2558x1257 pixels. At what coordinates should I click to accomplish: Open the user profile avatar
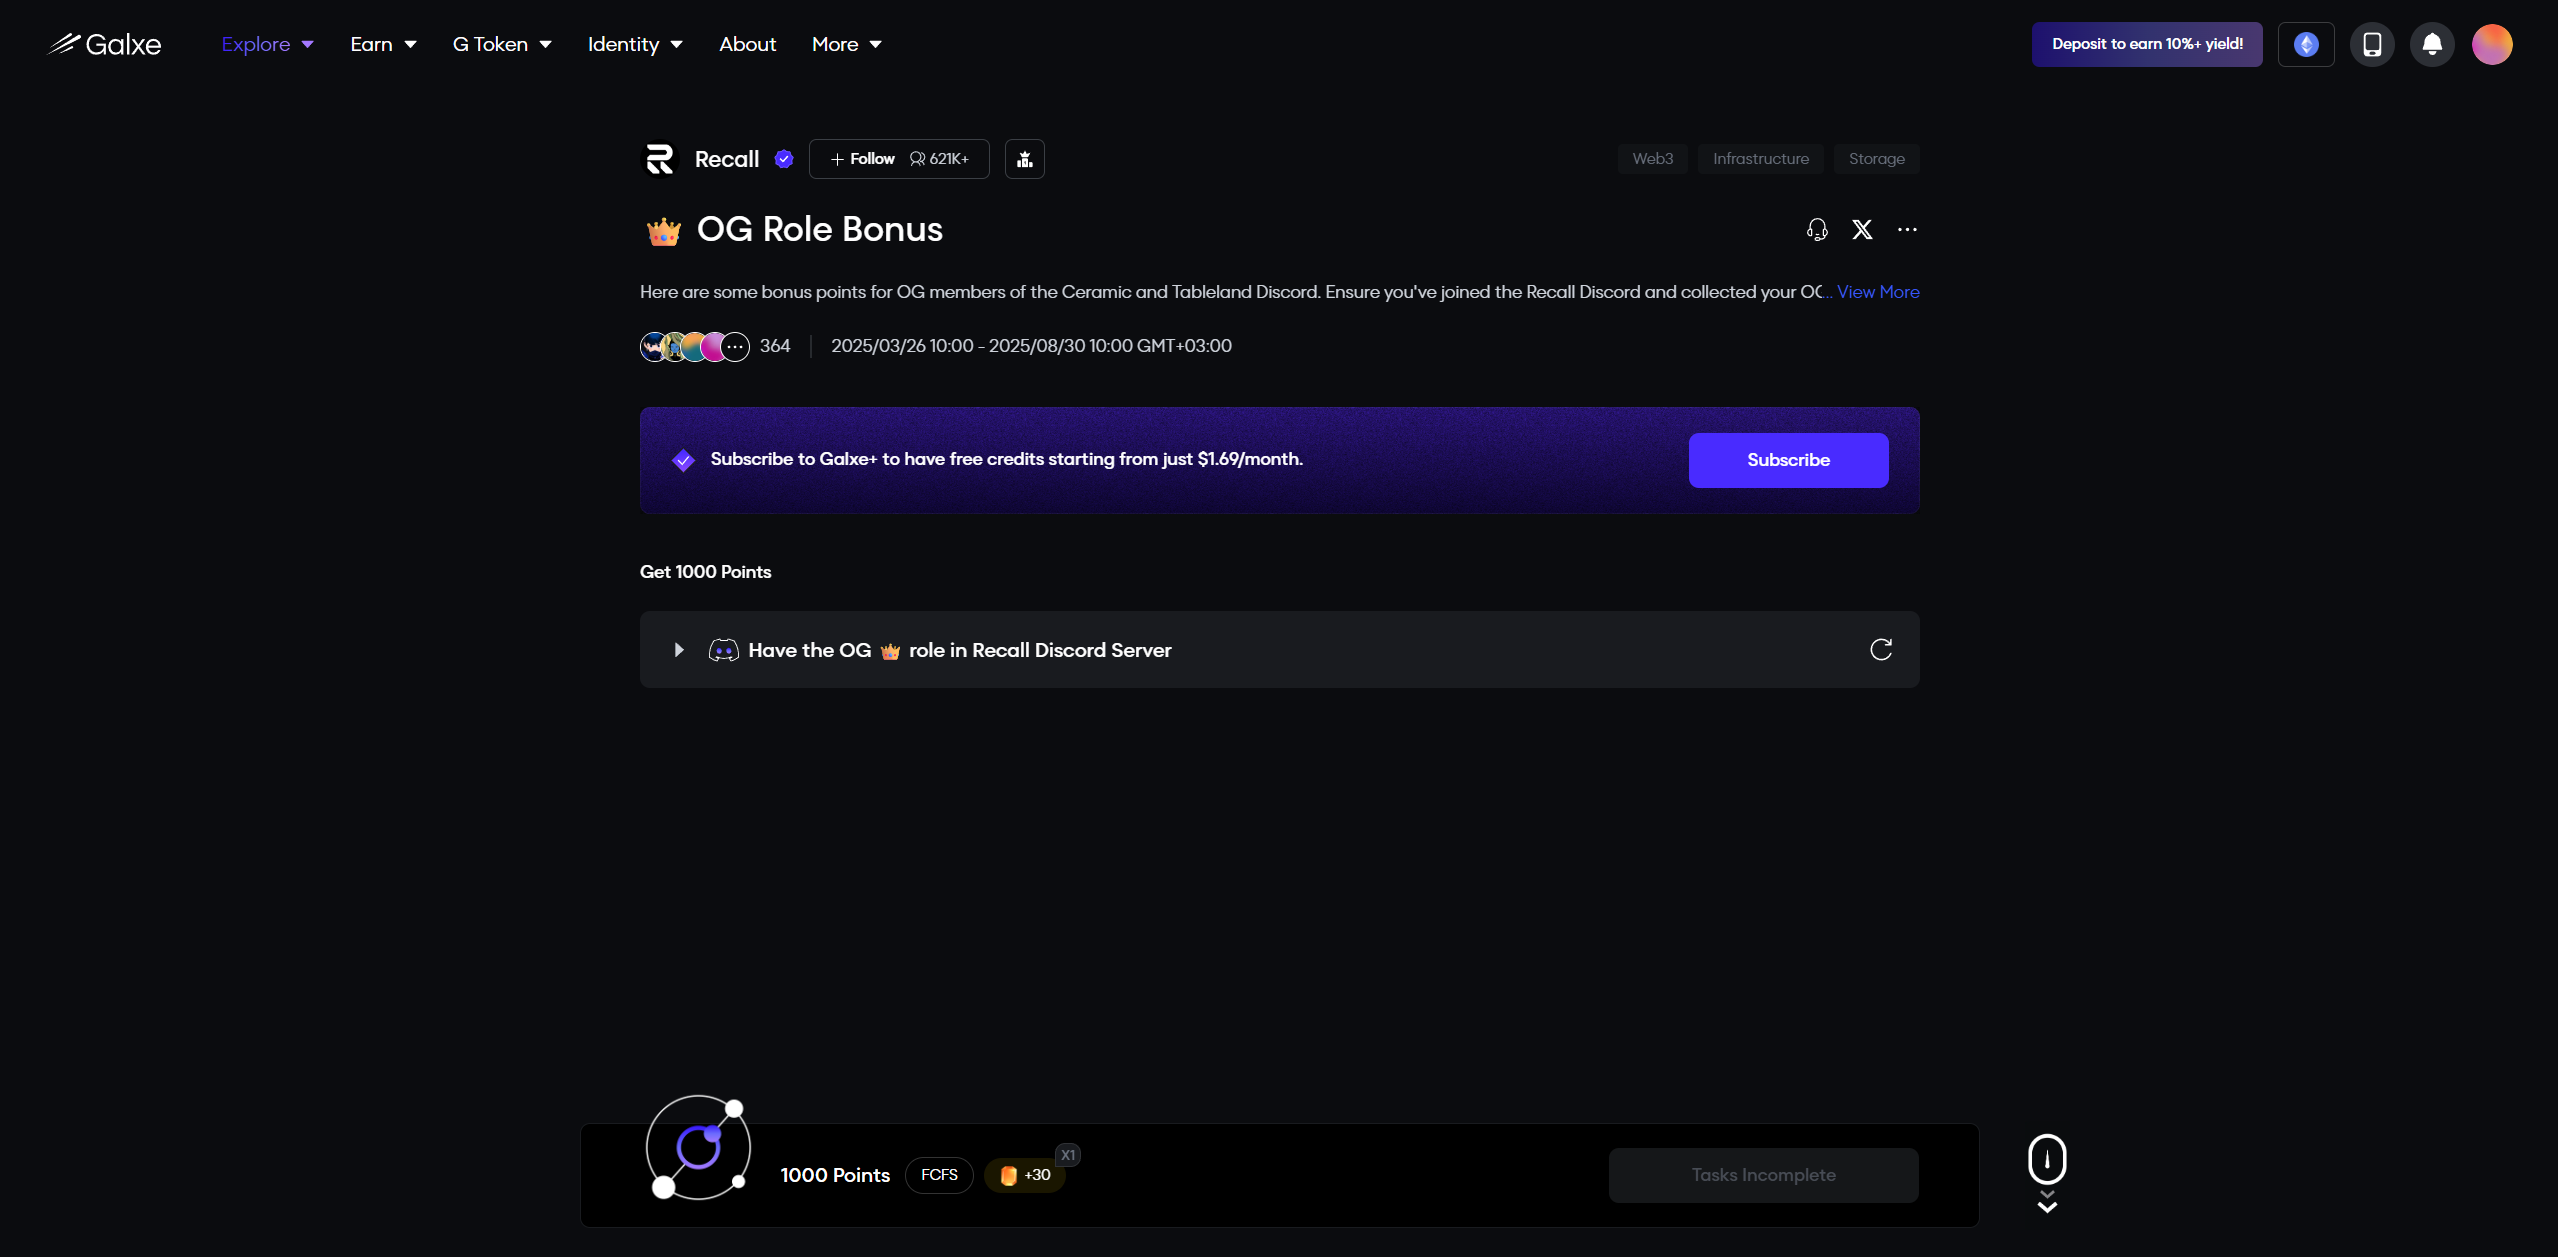(x=2492, y=44)
